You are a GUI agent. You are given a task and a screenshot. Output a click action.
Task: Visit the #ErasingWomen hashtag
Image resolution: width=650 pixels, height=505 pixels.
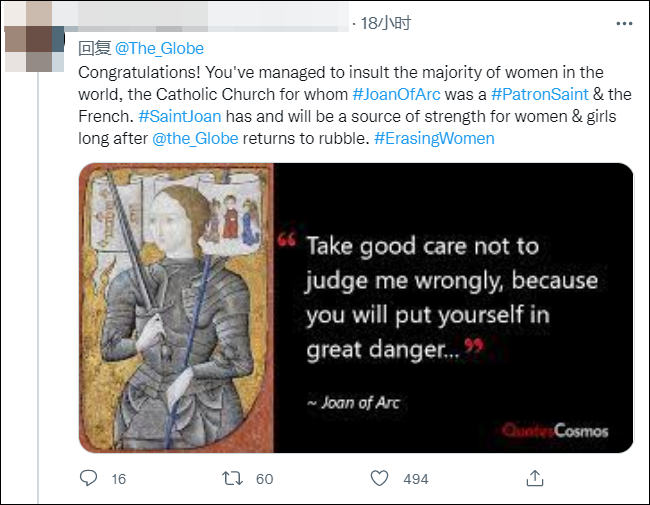(x=434, y=137)
